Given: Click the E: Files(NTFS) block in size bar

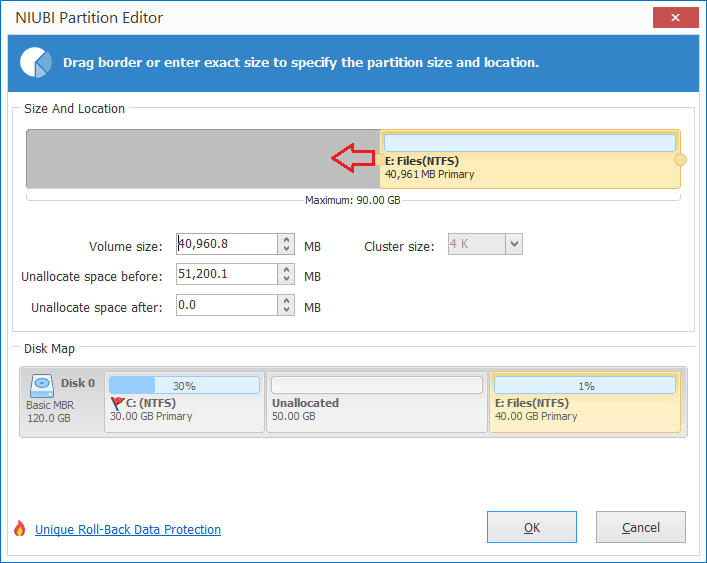Looking at the screenshot, I should (x=530, y=159).
